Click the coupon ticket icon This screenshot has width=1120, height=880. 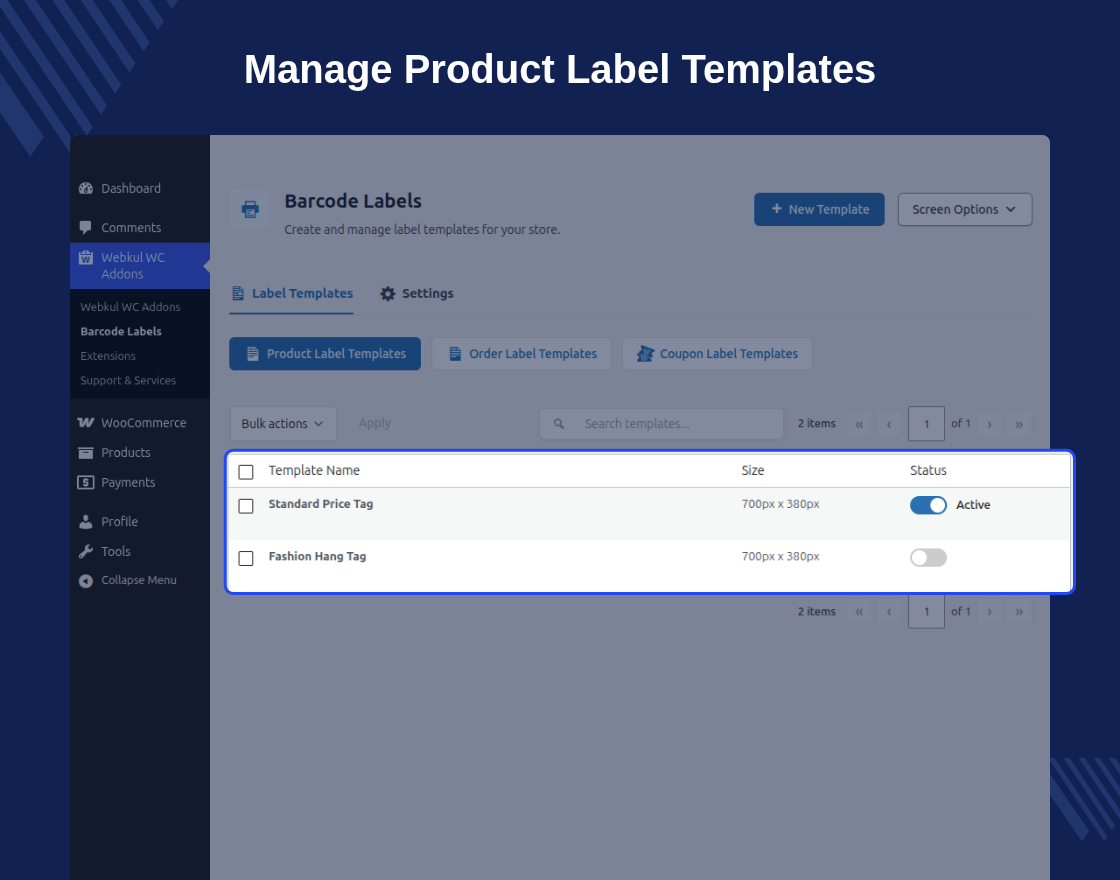[645, 354]
